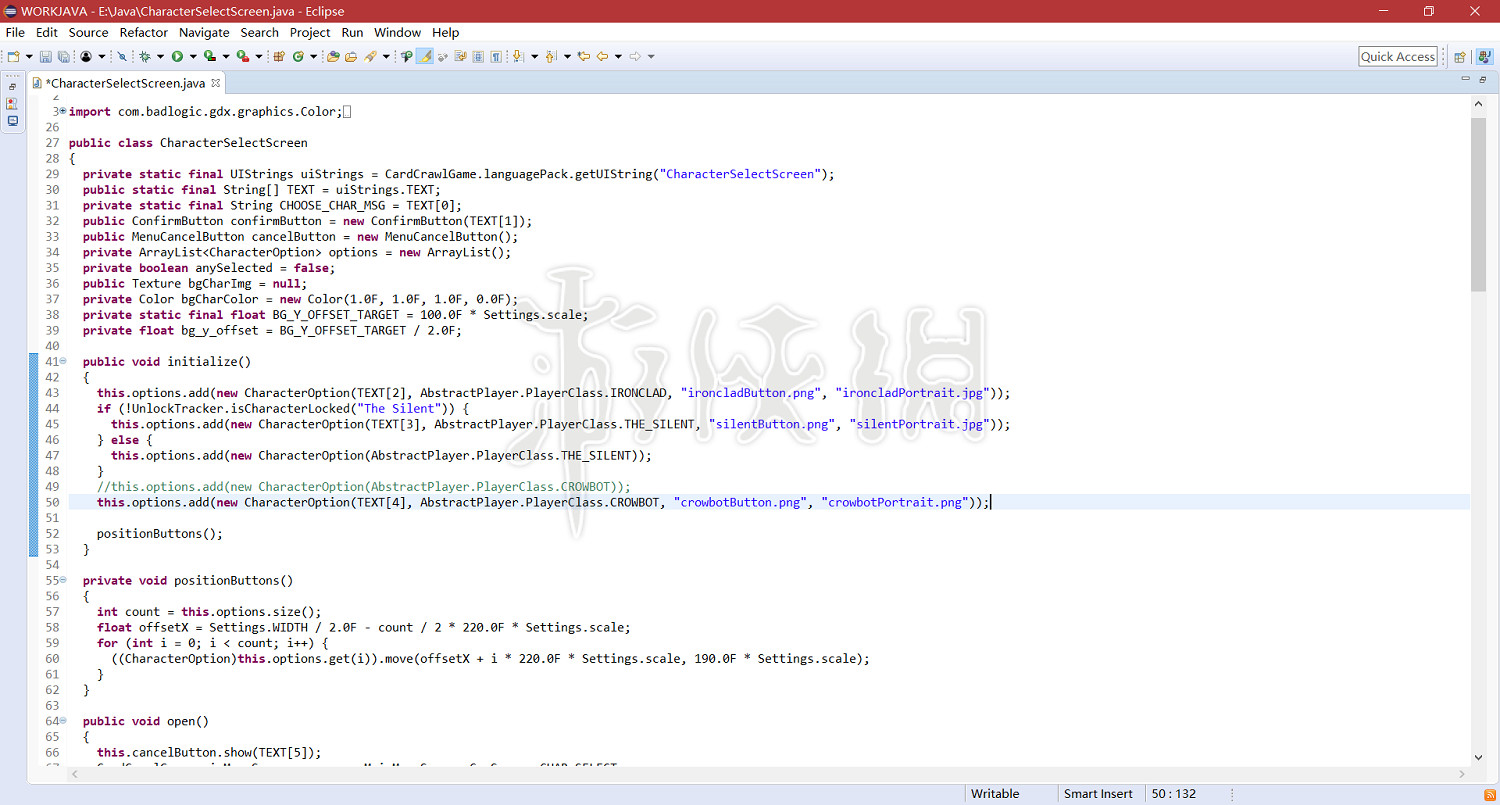
Task: Click the RSS feed icon in status bar
Action: pyautogui.click(x=1489, y=793)
